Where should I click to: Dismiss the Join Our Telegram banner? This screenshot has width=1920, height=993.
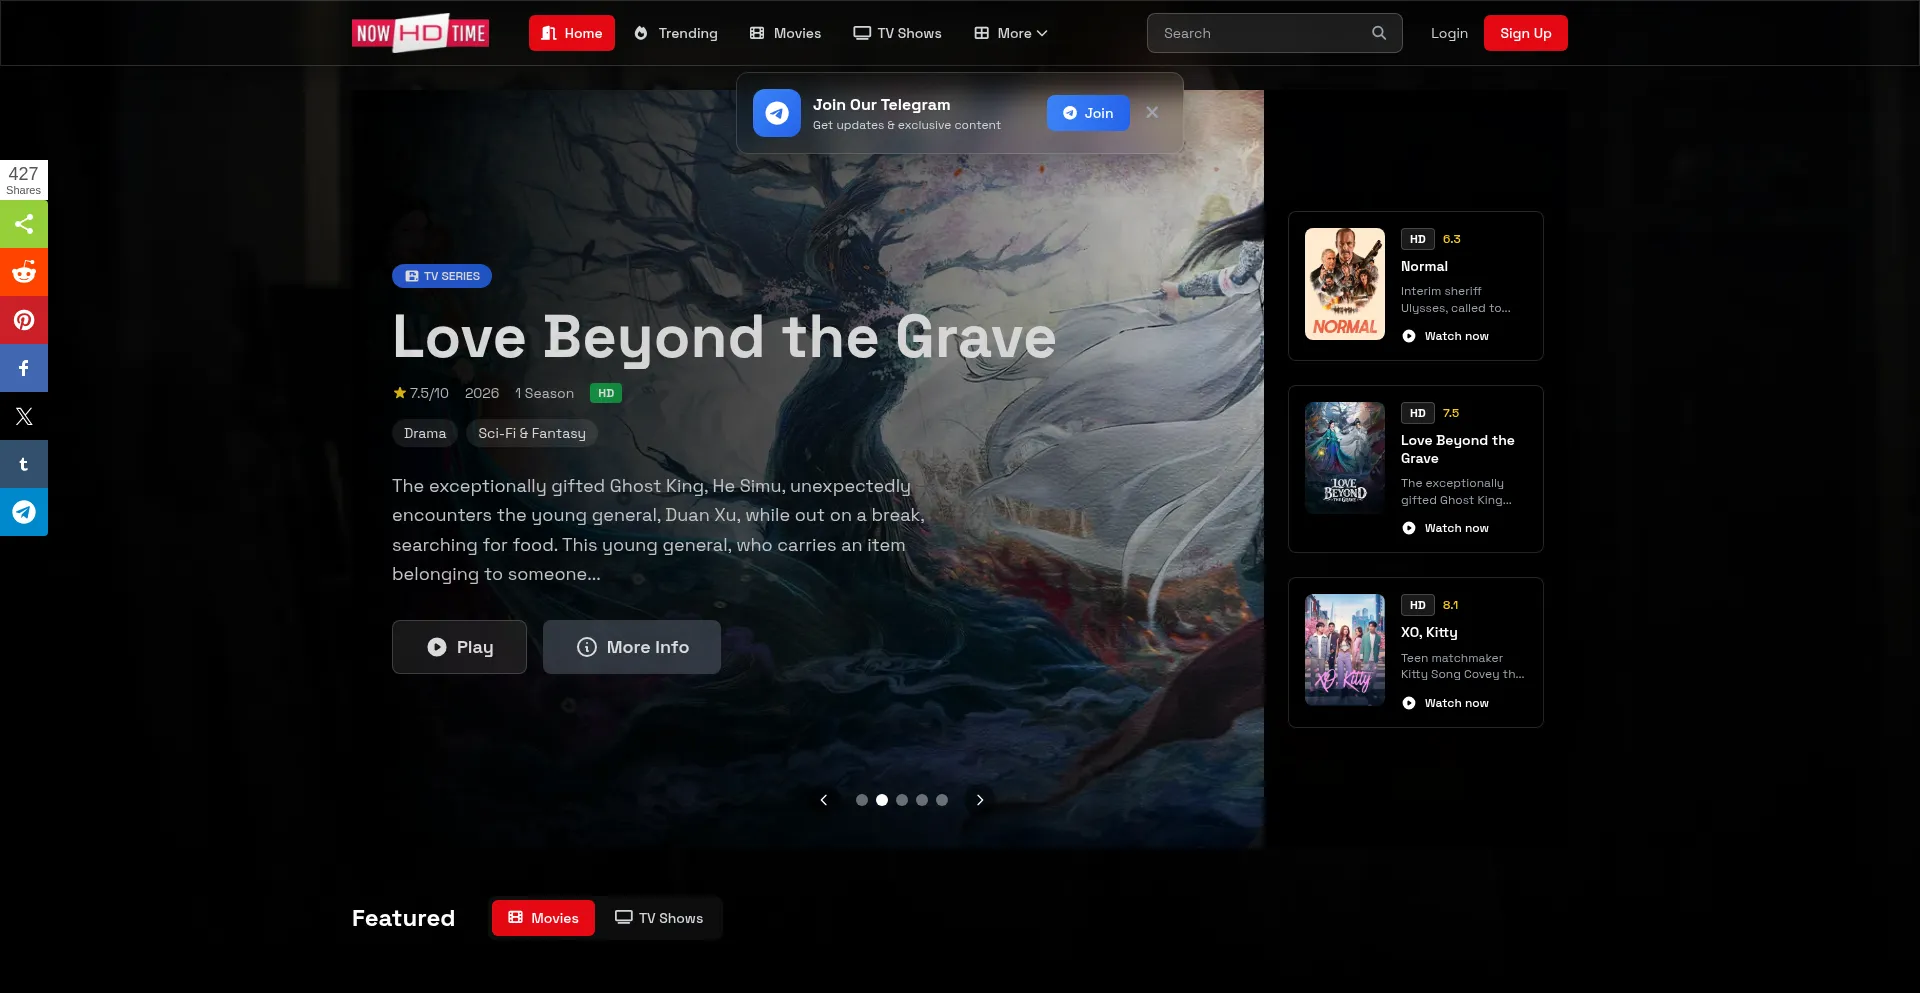[1152, 113]
